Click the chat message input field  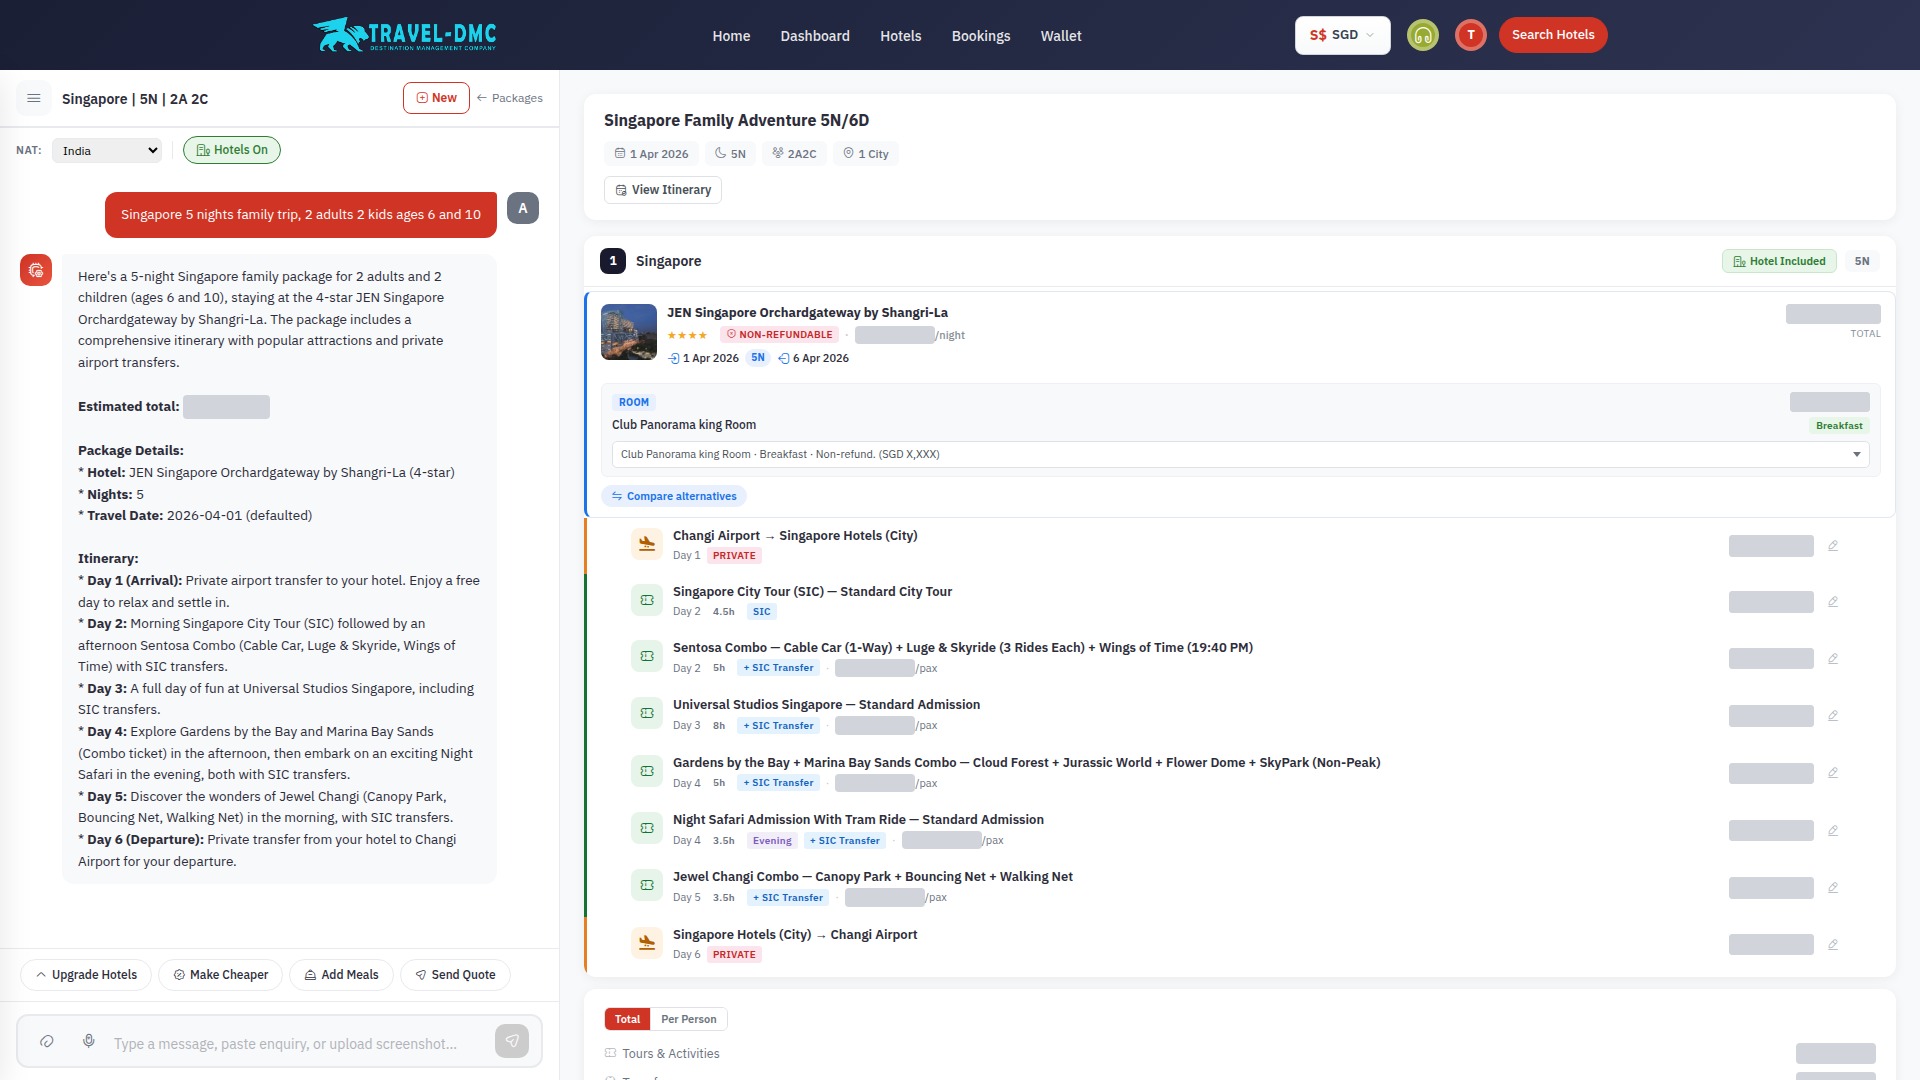coord(290,1041)
